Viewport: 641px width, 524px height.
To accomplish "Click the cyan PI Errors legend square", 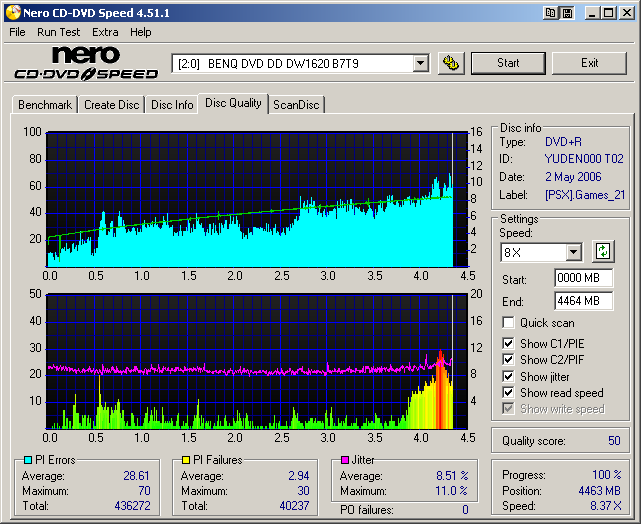I will (x=27, y=460).
